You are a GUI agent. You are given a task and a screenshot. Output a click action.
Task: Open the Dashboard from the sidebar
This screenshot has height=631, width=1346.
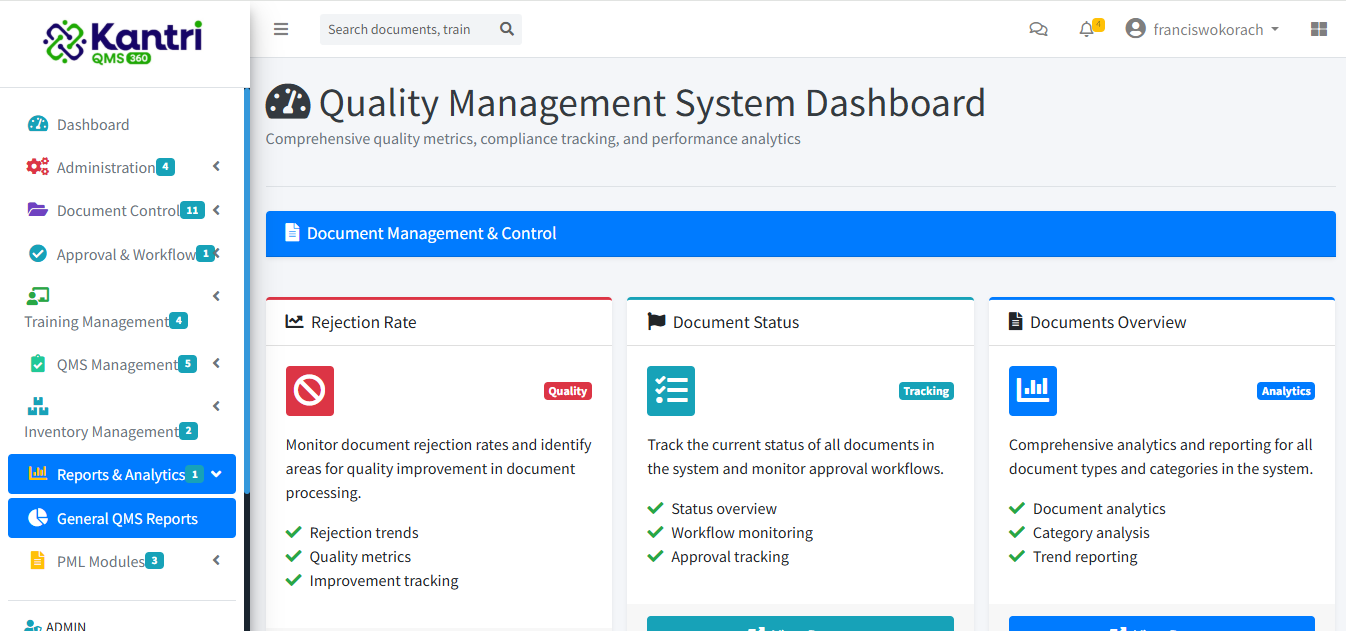tap(94, 124)
